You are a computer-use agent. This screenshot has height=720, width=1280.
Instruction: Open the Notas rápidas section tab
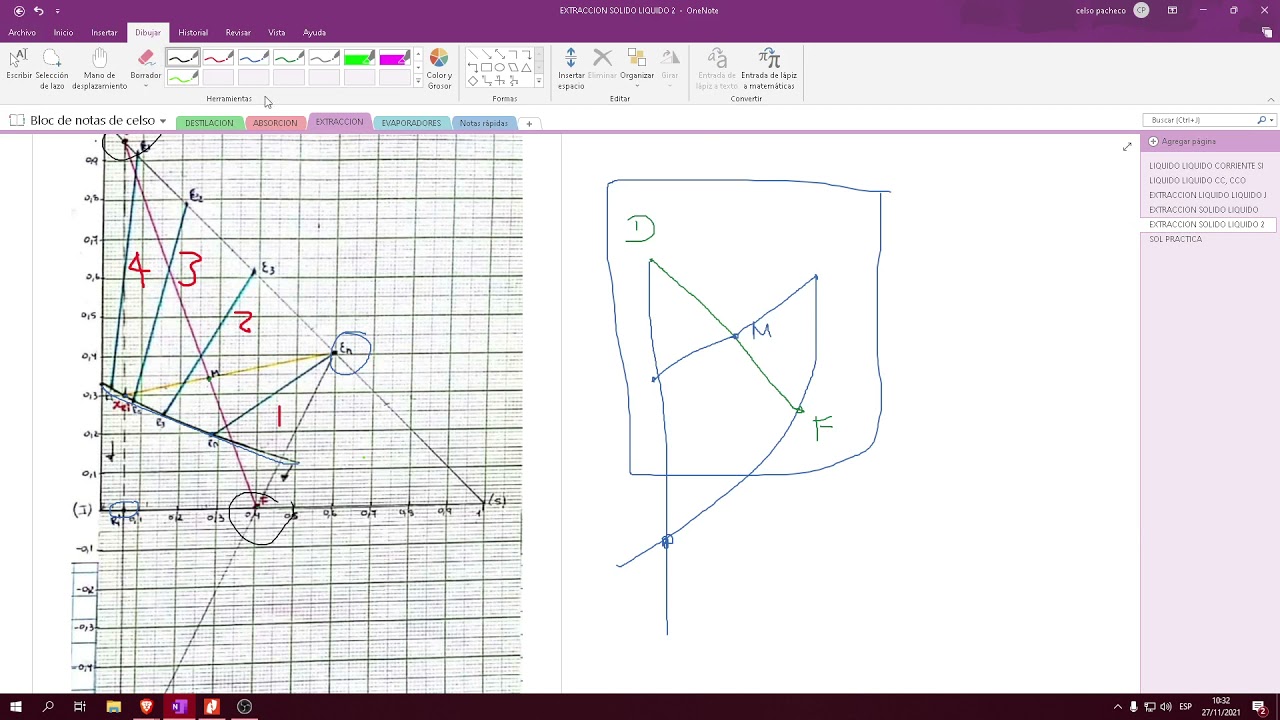484,123
